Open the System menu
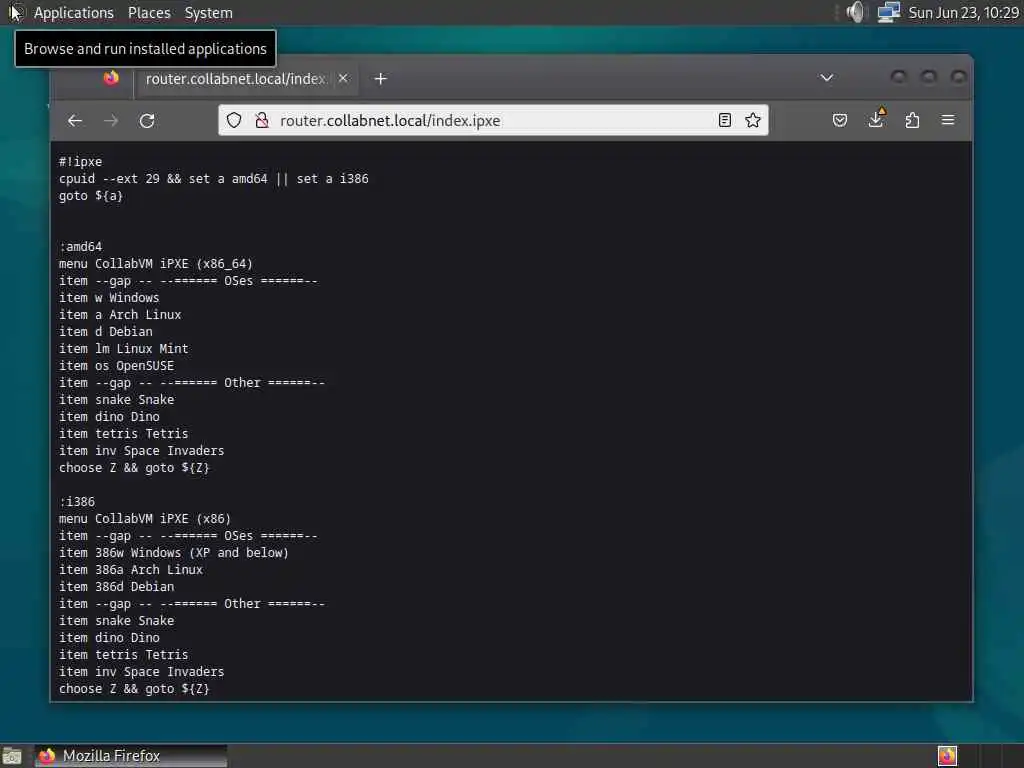The height and width of the screenshot is (768, 1024). click(208, 12)
